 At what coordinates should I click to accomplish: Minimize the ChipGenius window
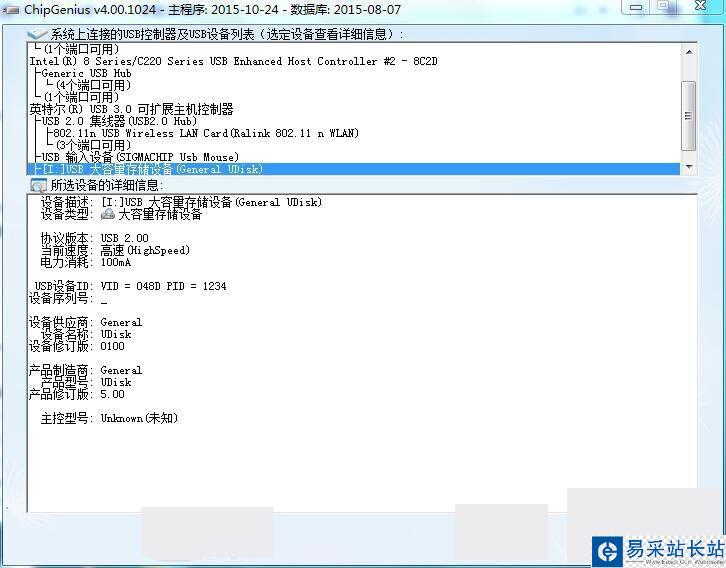click(x=636, y=7)
